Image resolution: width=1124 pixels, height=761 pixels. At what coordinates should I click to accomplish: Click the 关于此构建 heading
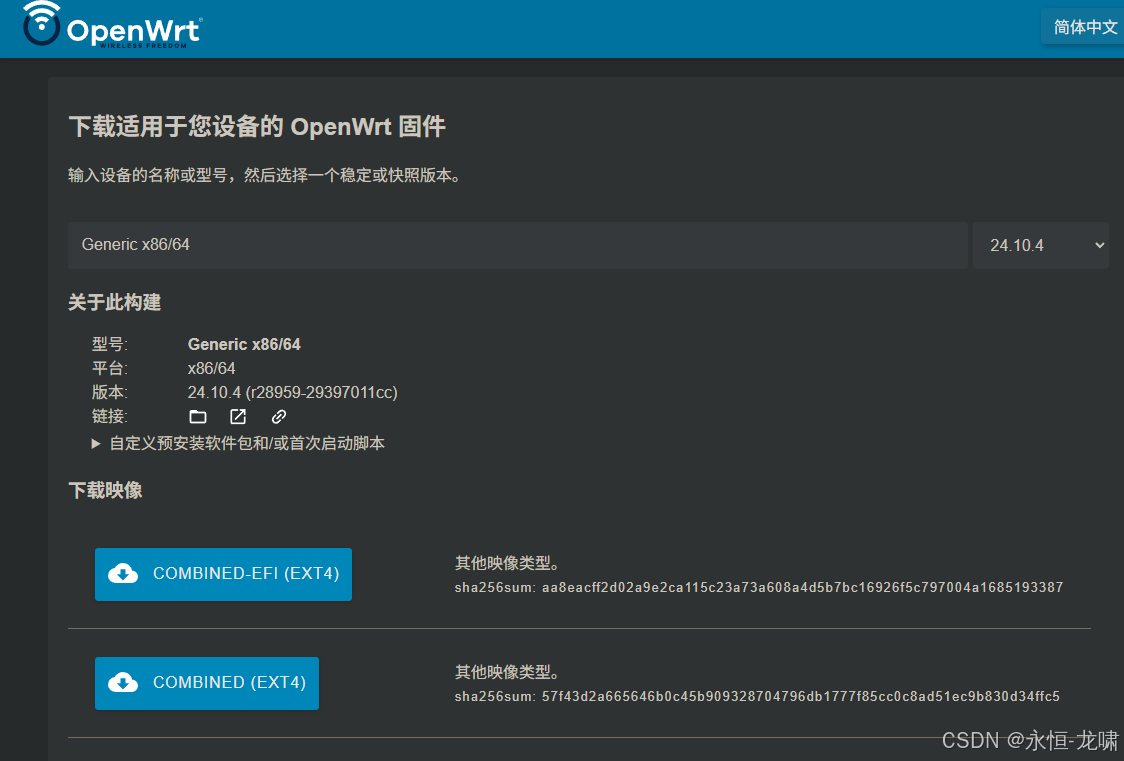(115, 302)
